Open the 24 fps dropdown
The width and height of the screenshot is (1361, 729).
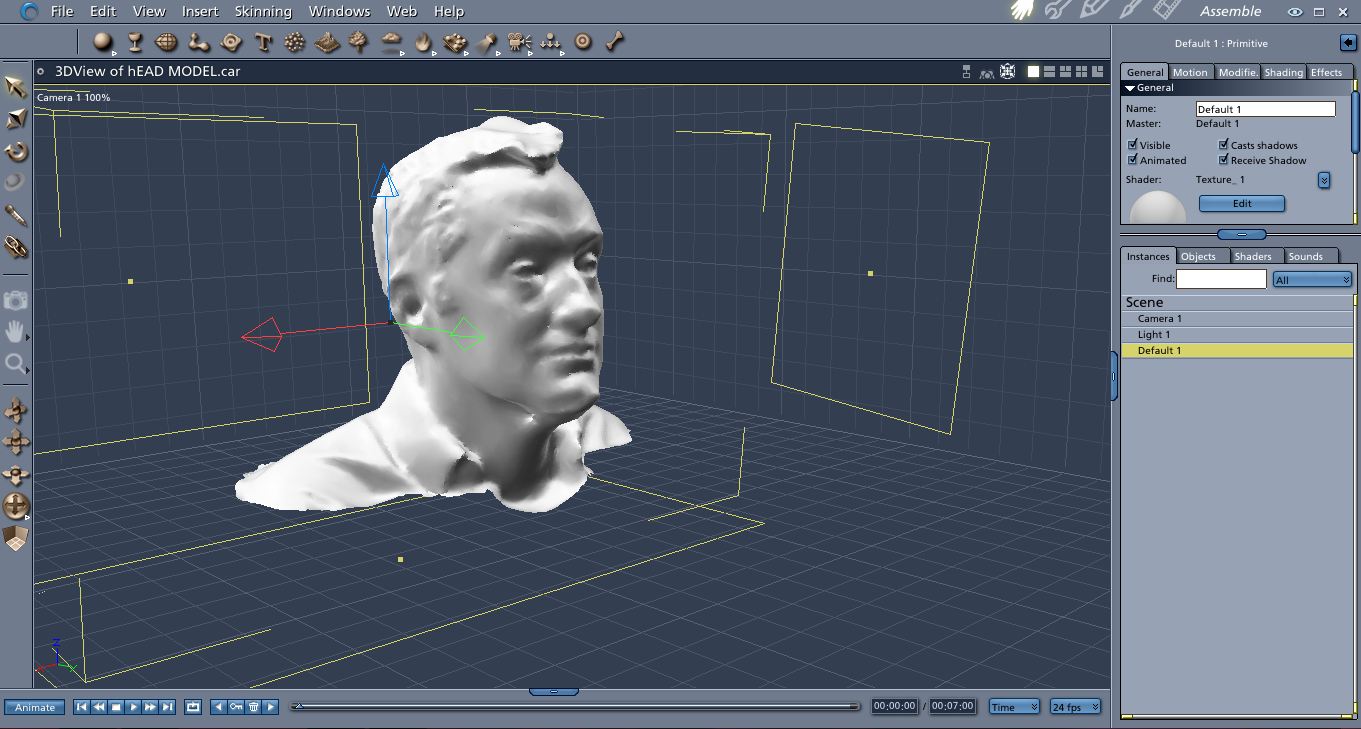1075,707
